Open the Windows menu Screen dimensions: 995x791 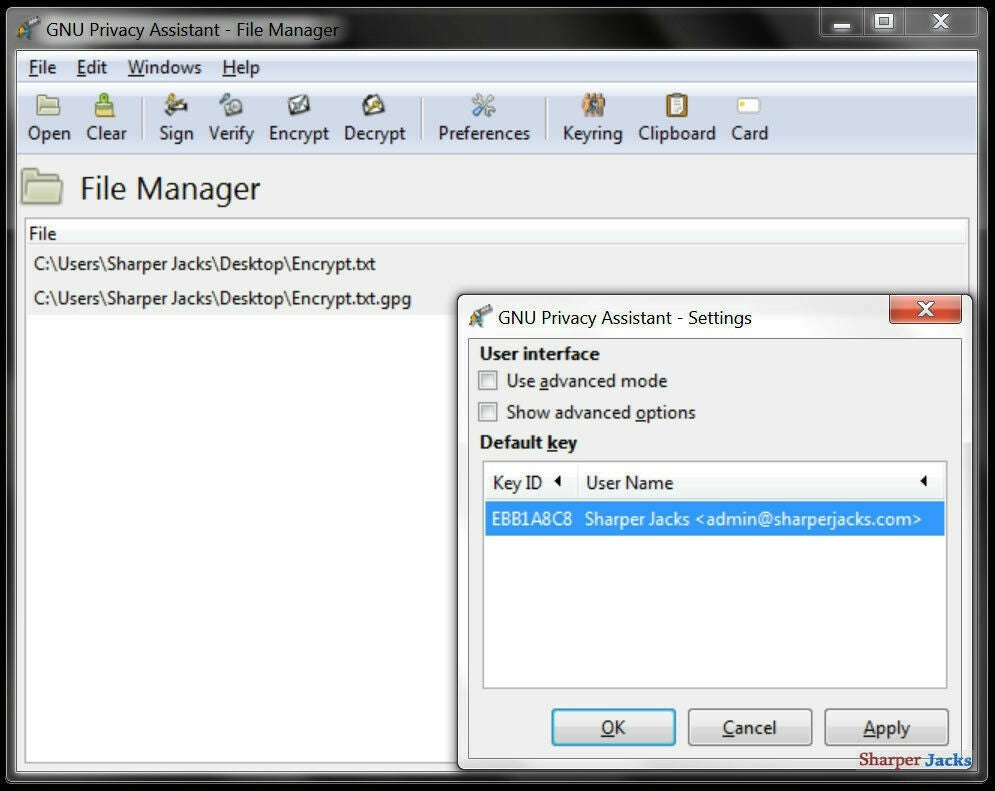pyautogui.click(x=163, y=67)
